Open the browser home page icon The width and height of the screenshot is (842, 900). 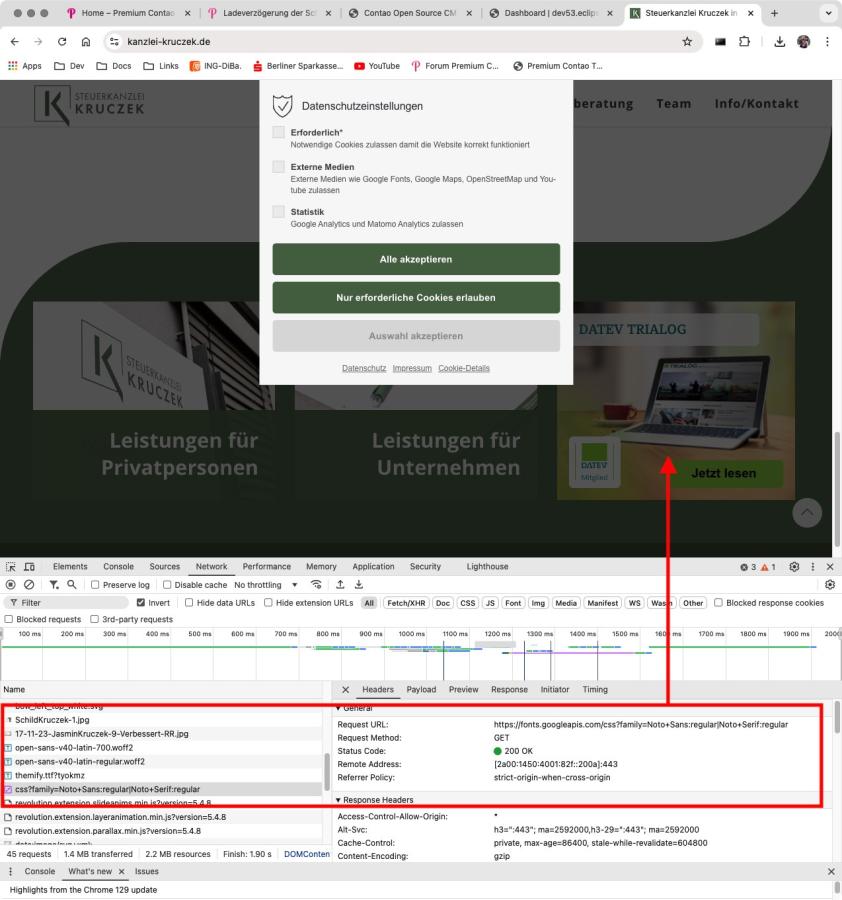coord(86,41)
